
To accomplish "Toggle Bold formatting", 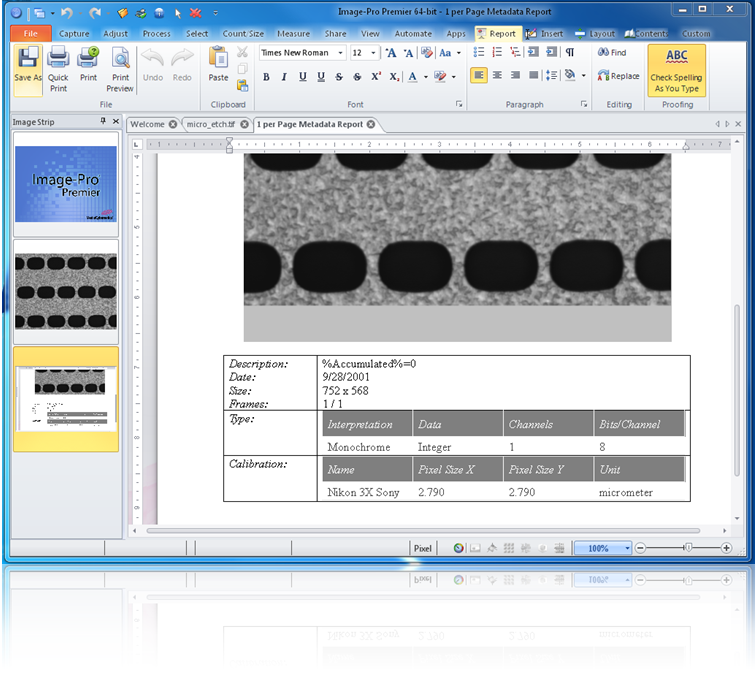I will tap(266, 77).
